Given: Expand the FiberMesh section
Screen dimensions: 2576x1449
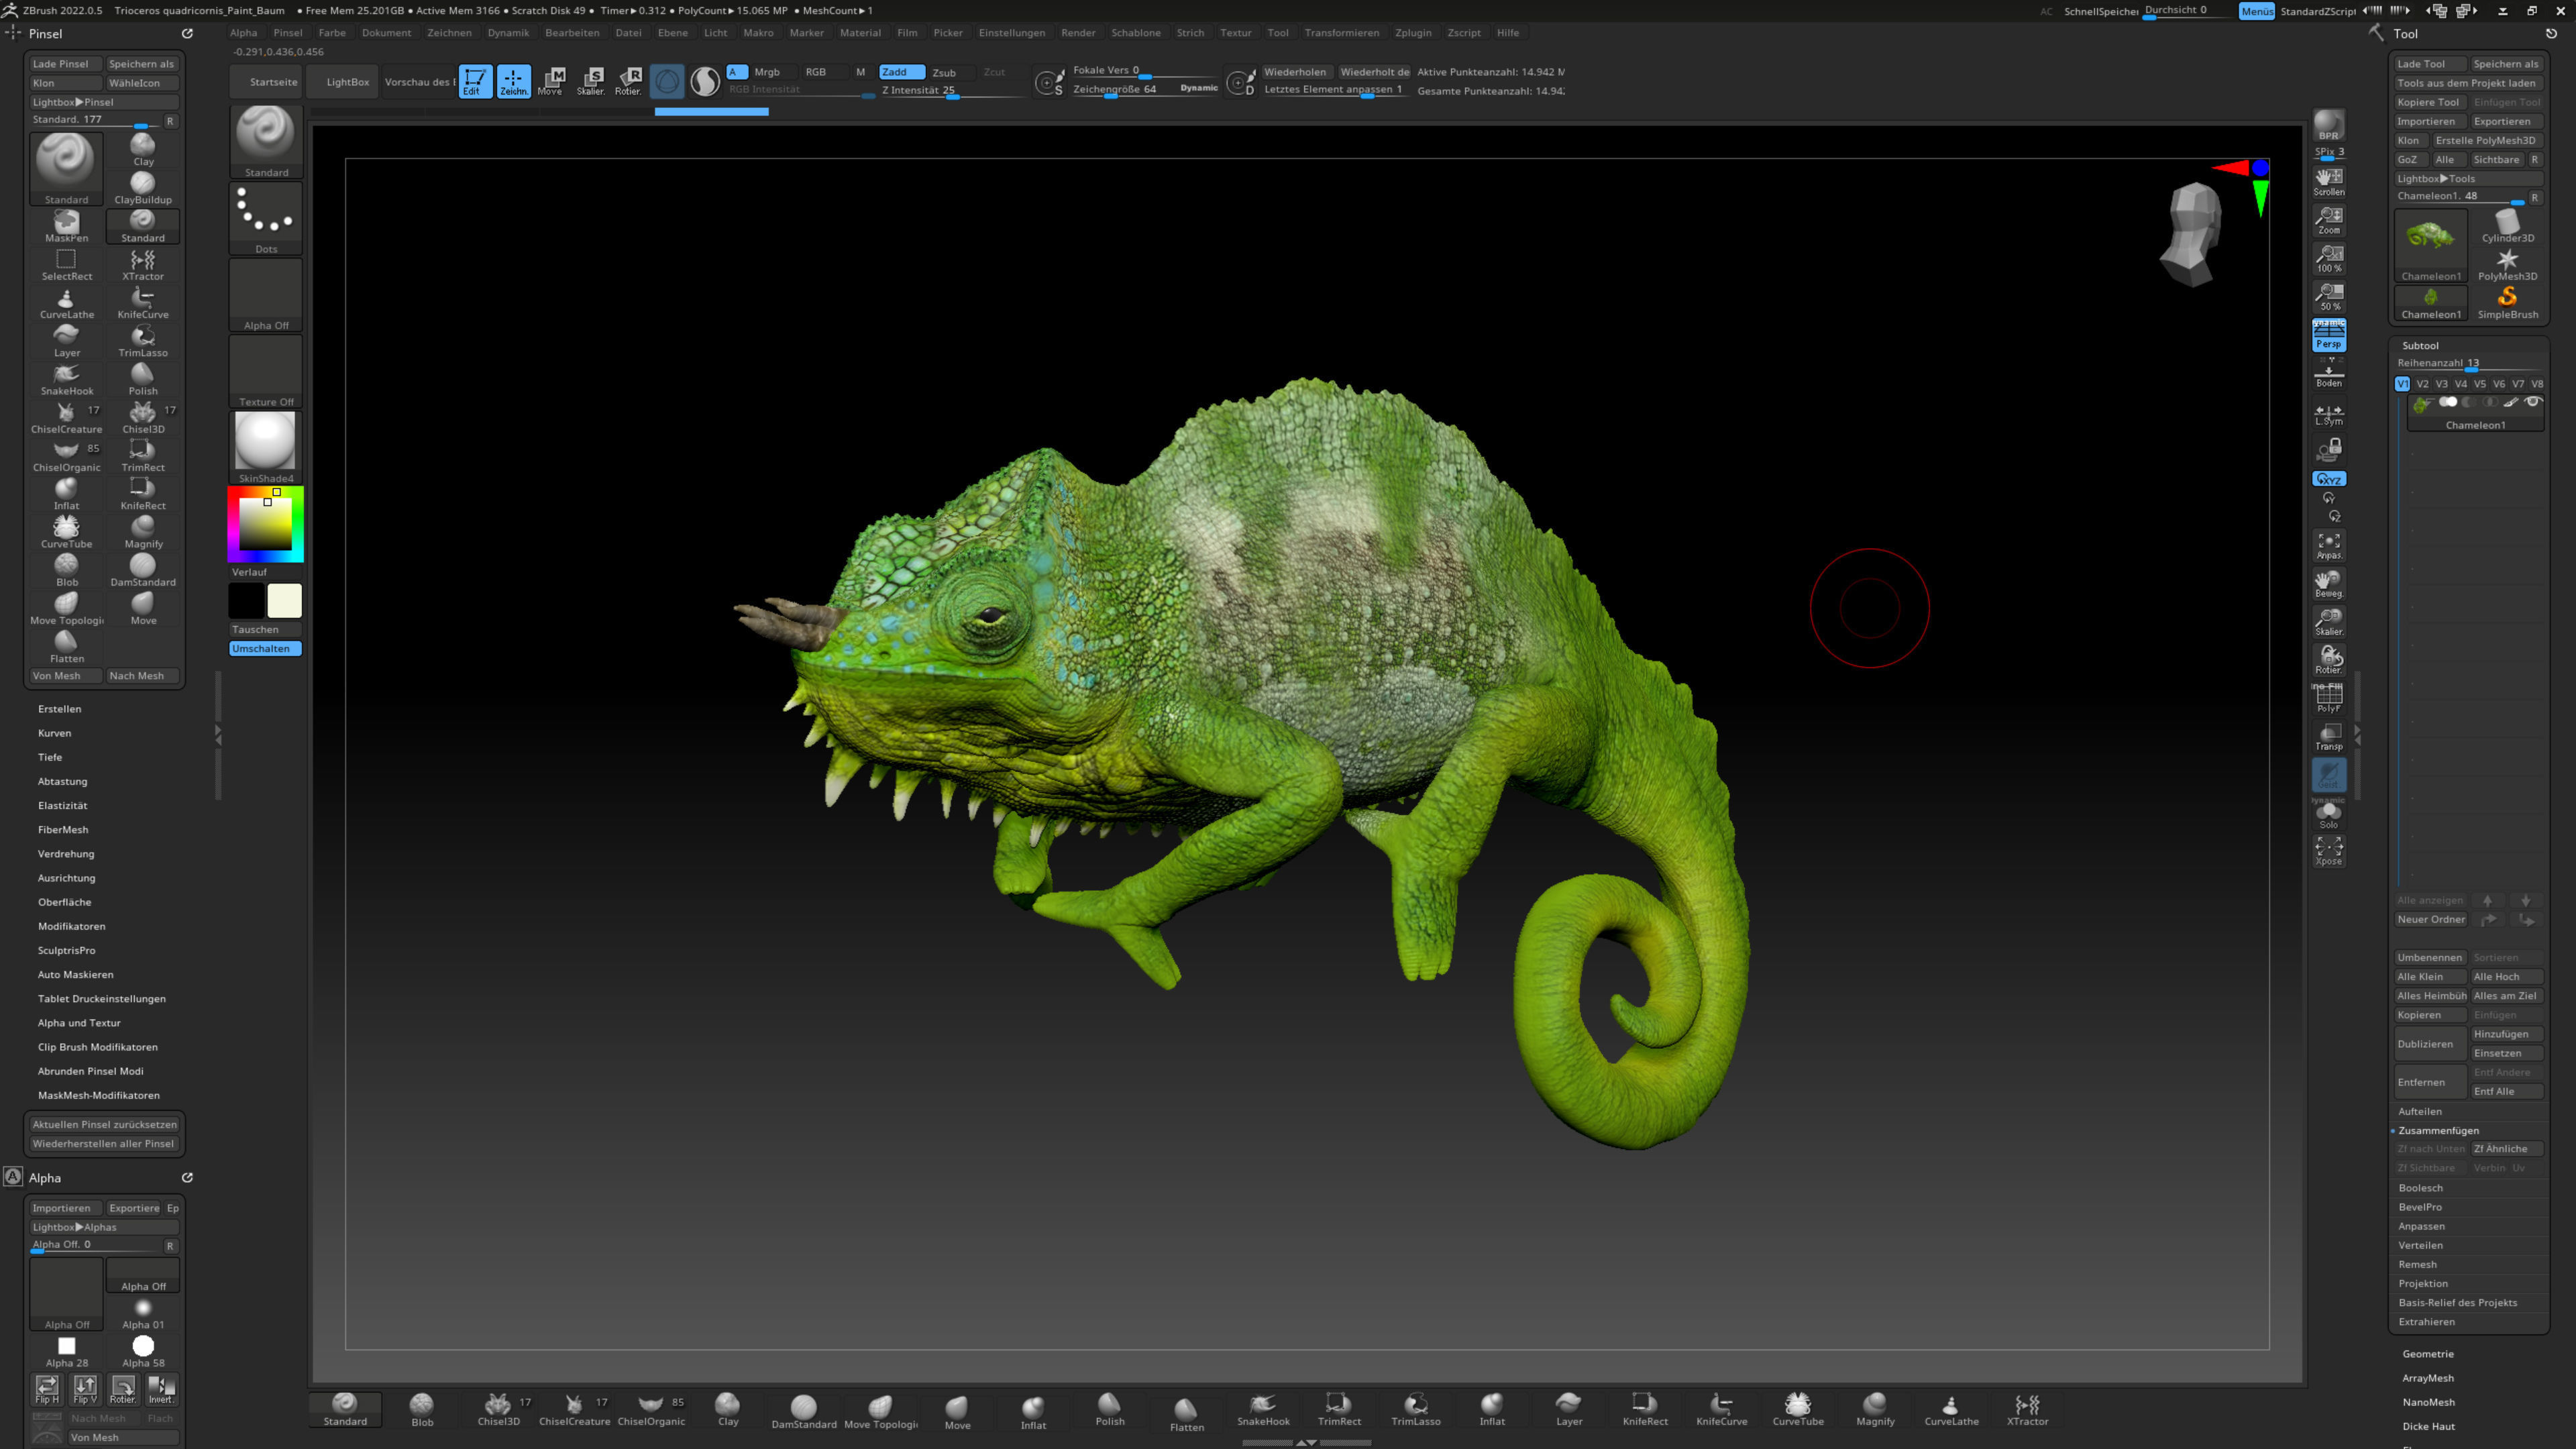Looking at the screenshot, I should click(x=63, y=830).
